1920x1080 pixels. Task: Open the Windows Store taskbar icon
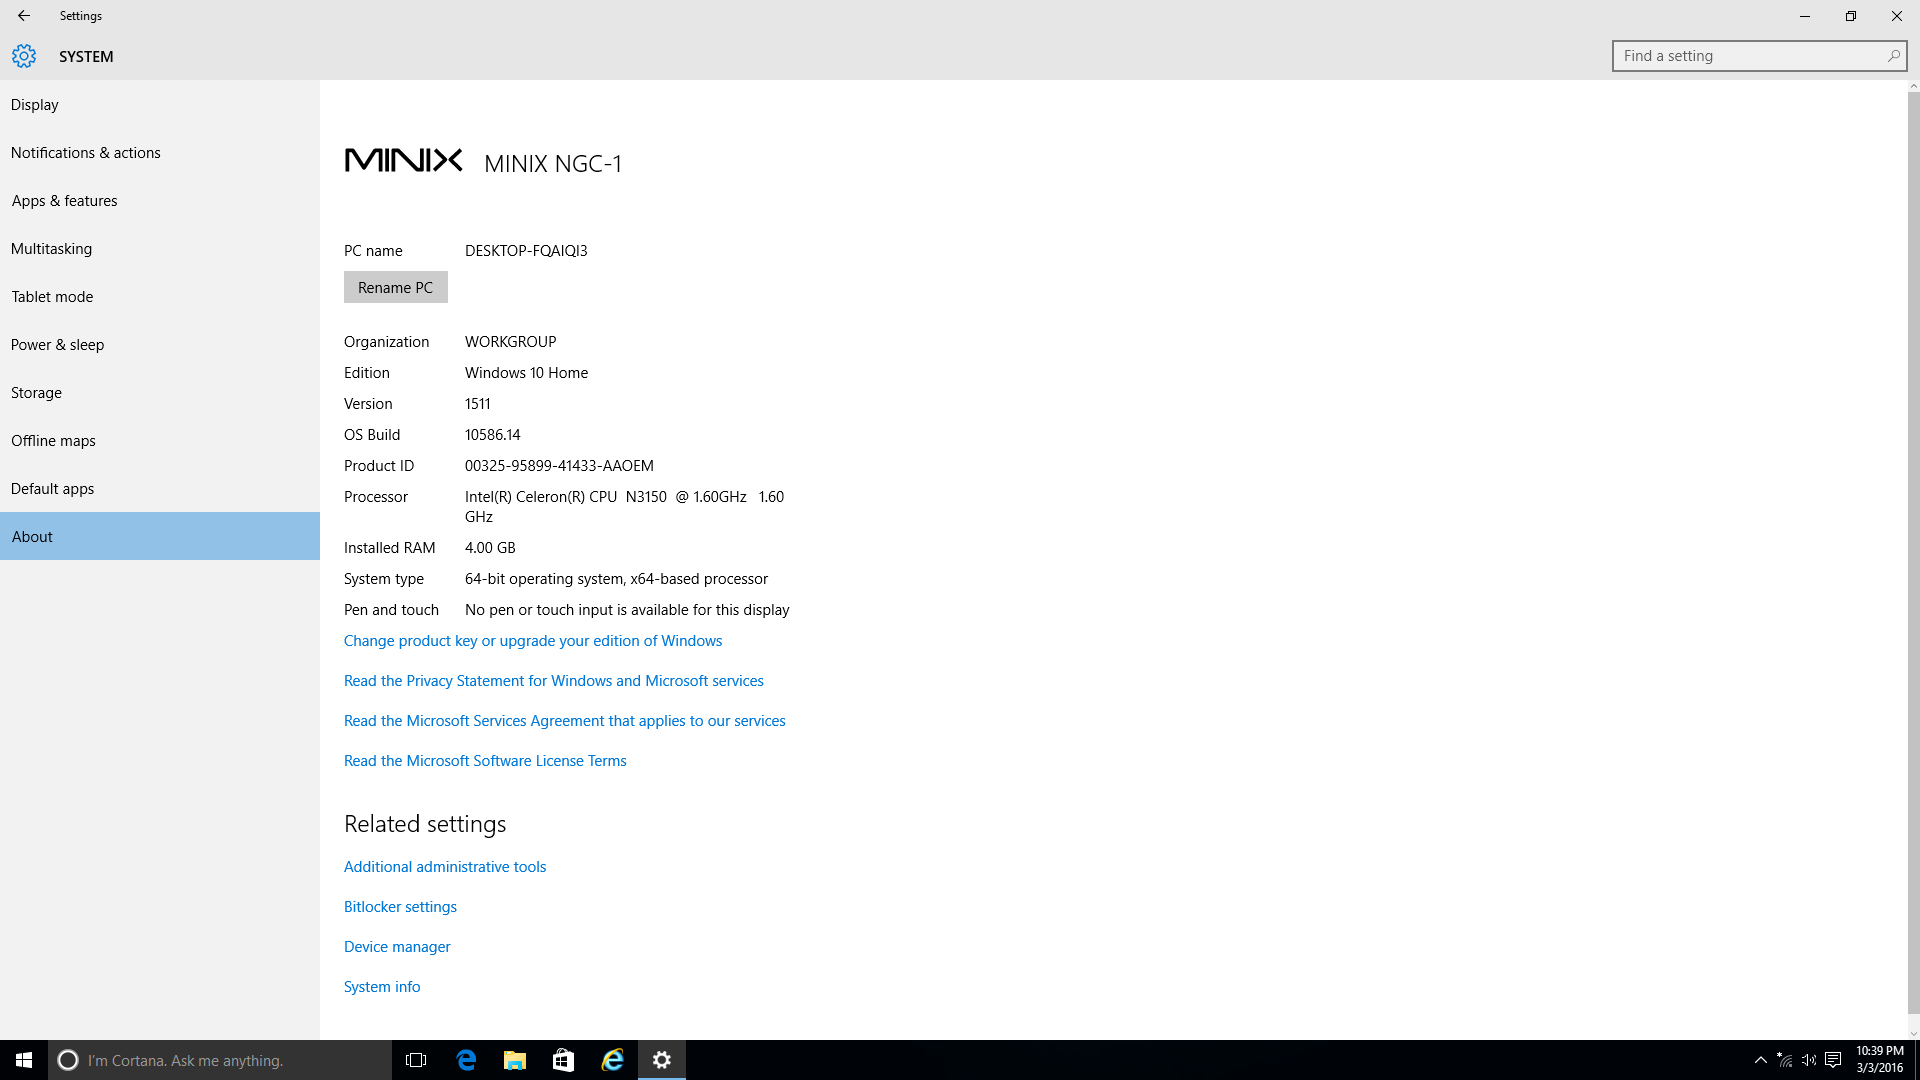564,1060
